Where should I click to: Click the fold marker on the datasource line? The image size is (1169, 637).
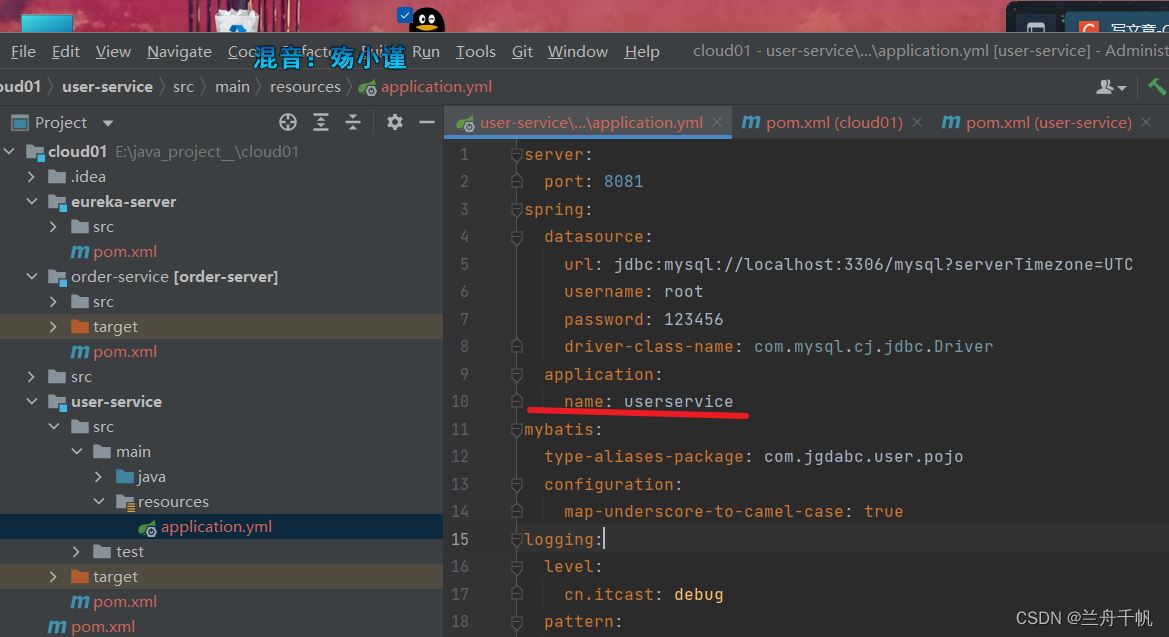516,237
